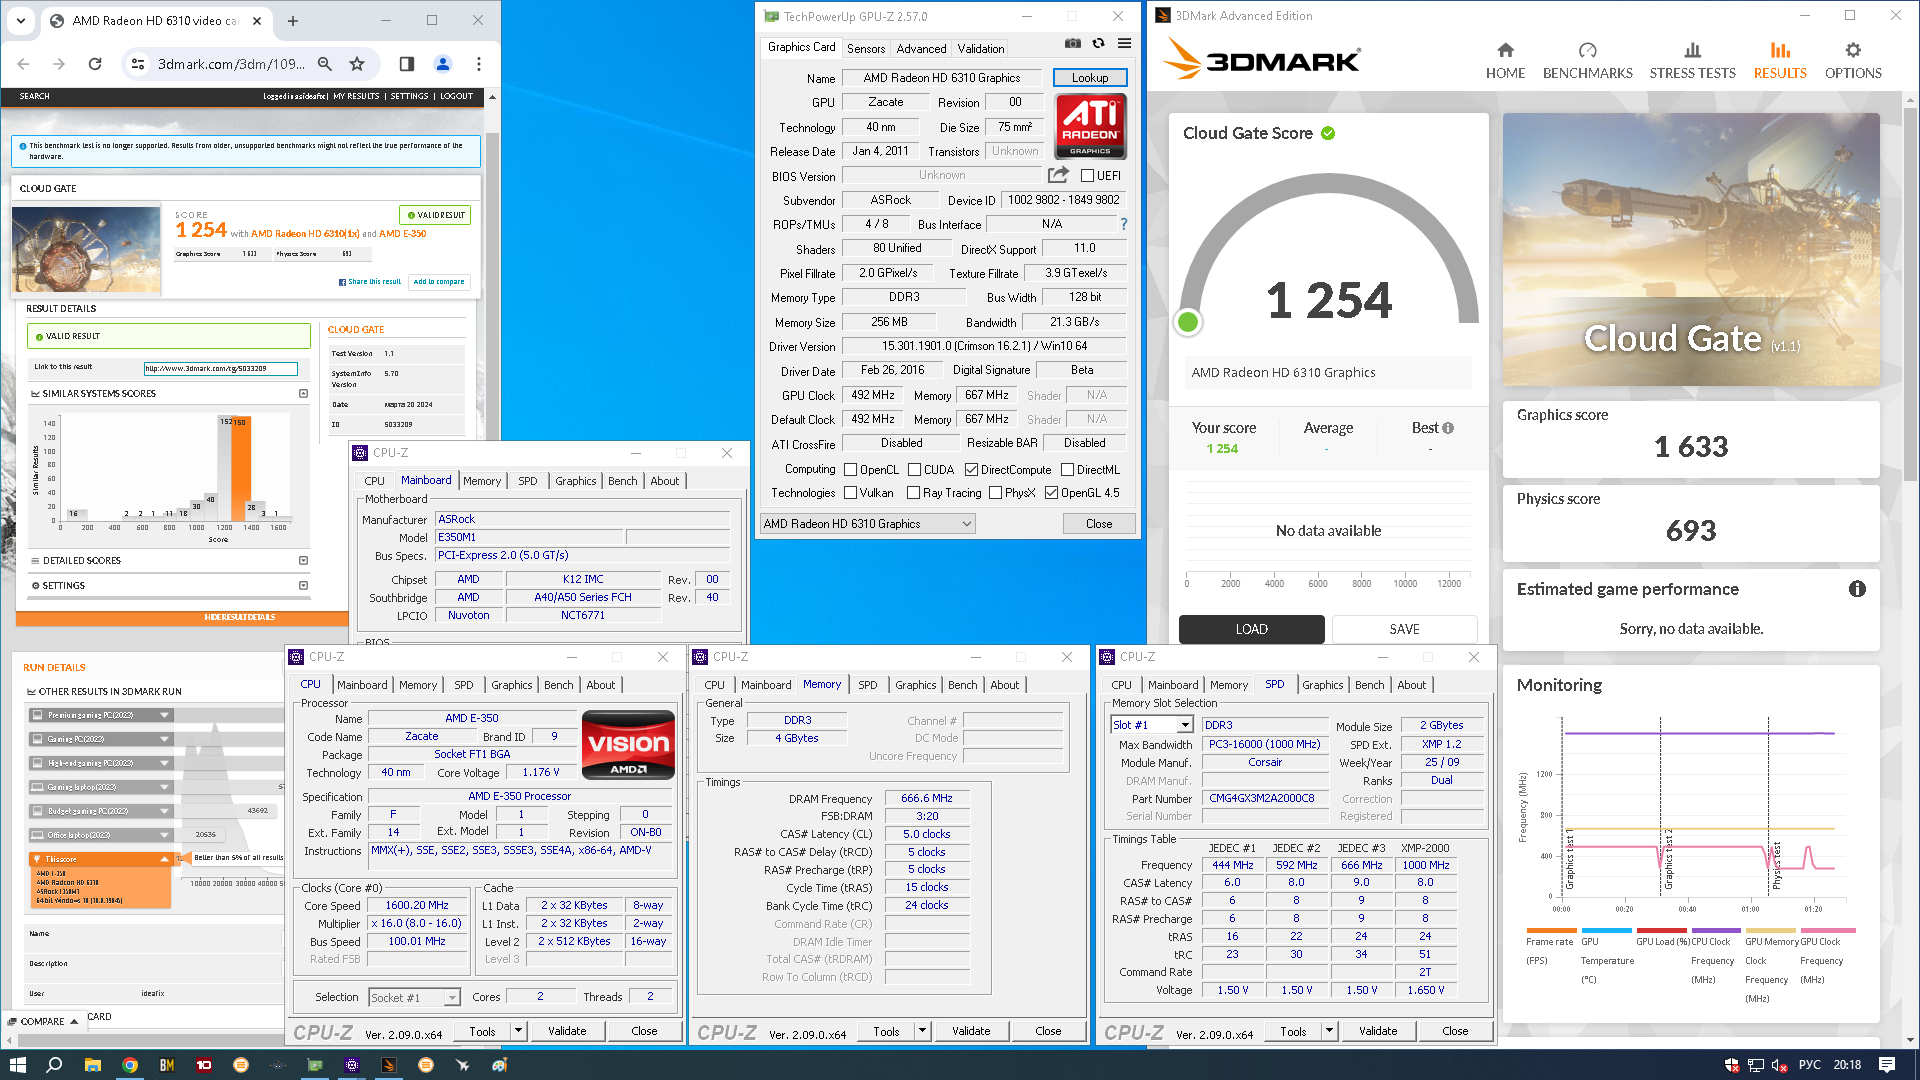
Task: Open GPU selection dropdown in GPU-Z
Action: pyautogui.click(x=867, y=524)
